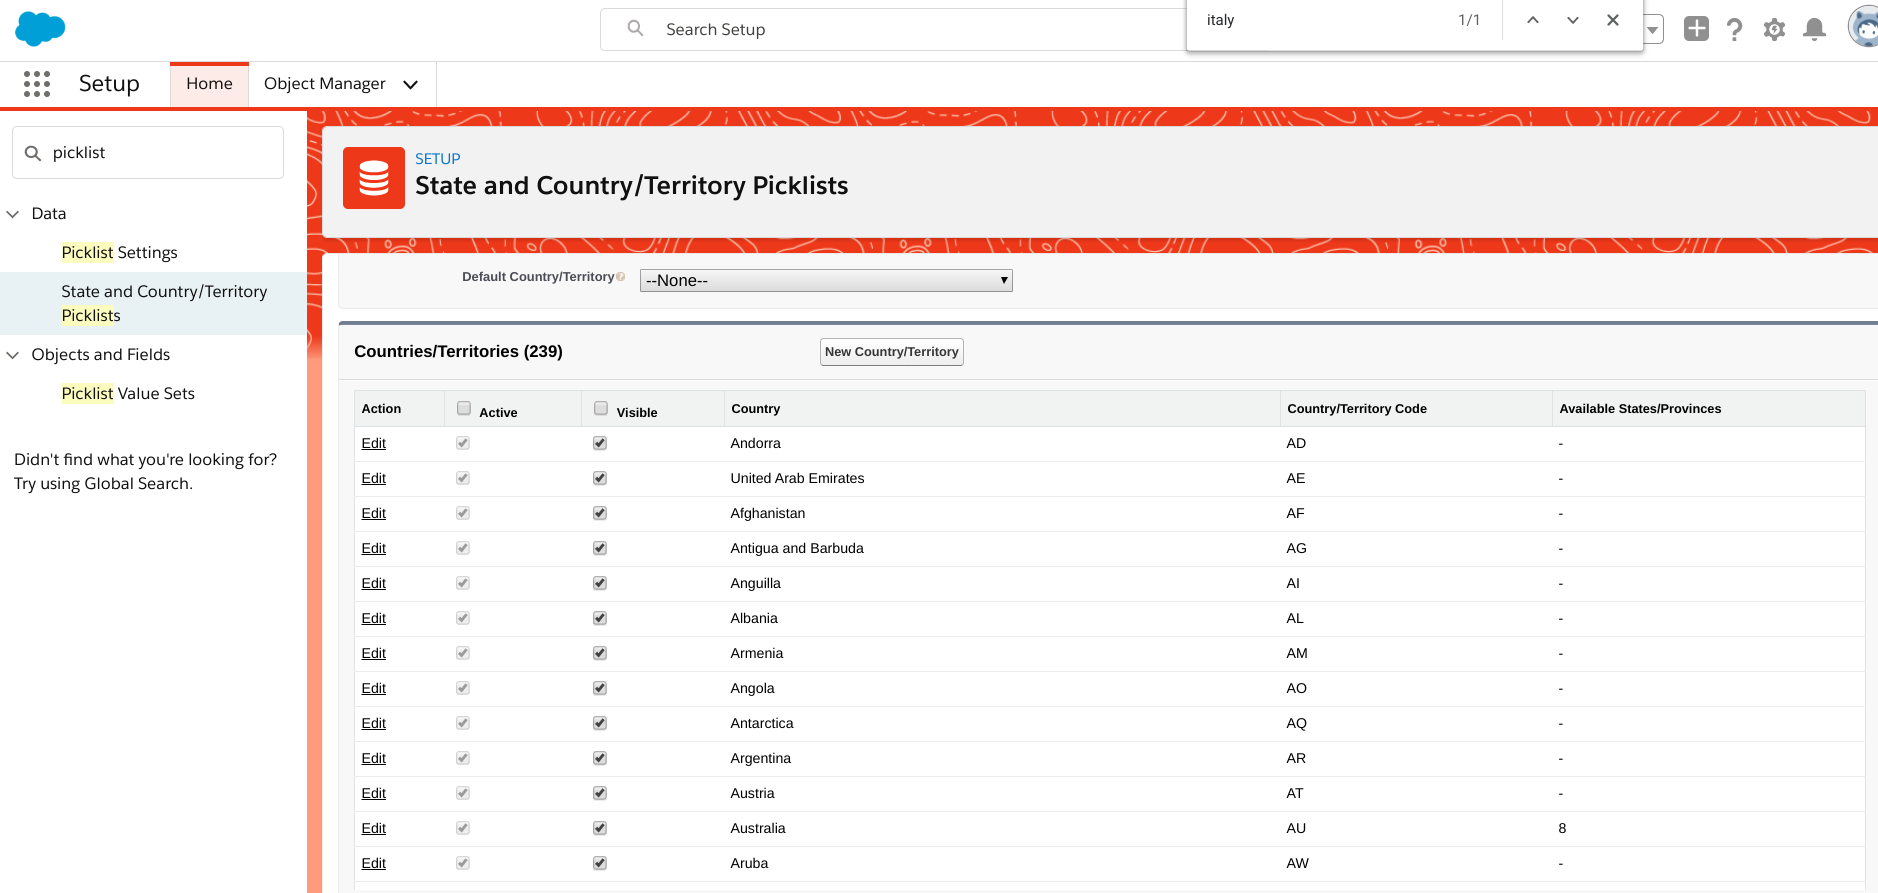Click the New Country/Territory button

tap(891, 352)
